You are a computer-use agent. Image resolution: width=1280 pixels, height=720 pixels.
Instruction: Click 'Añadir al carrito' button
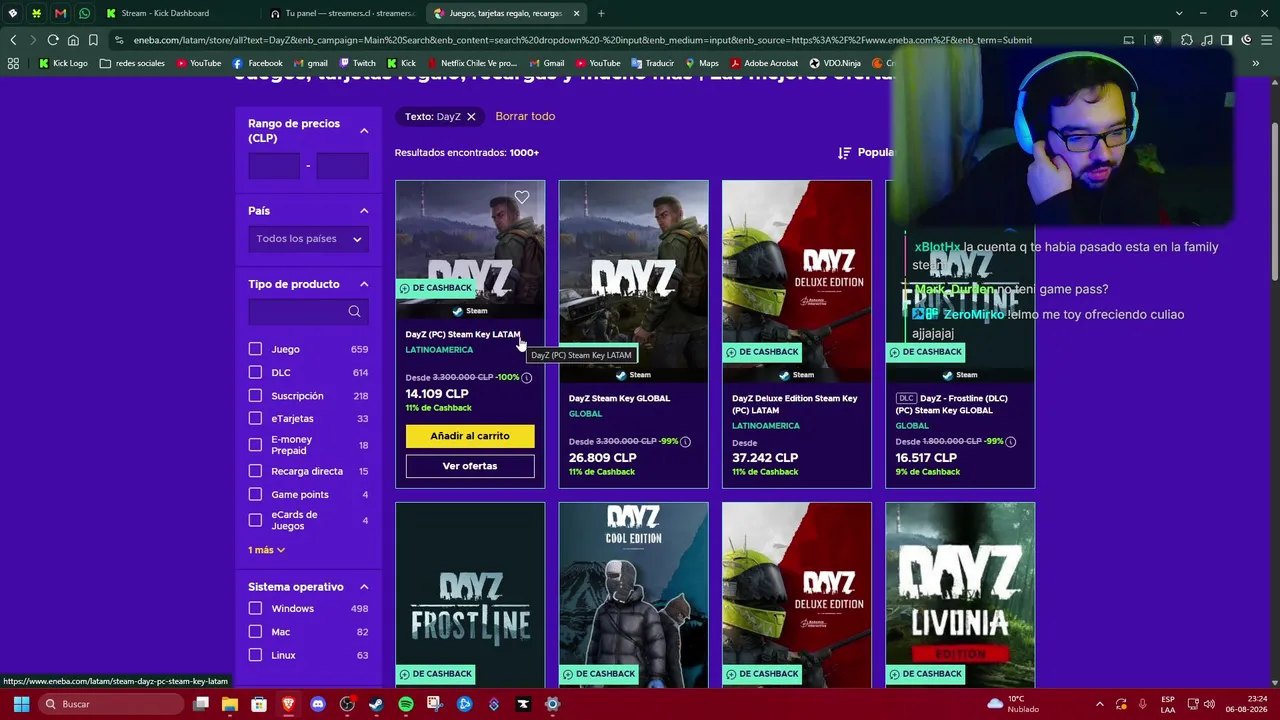470,436
